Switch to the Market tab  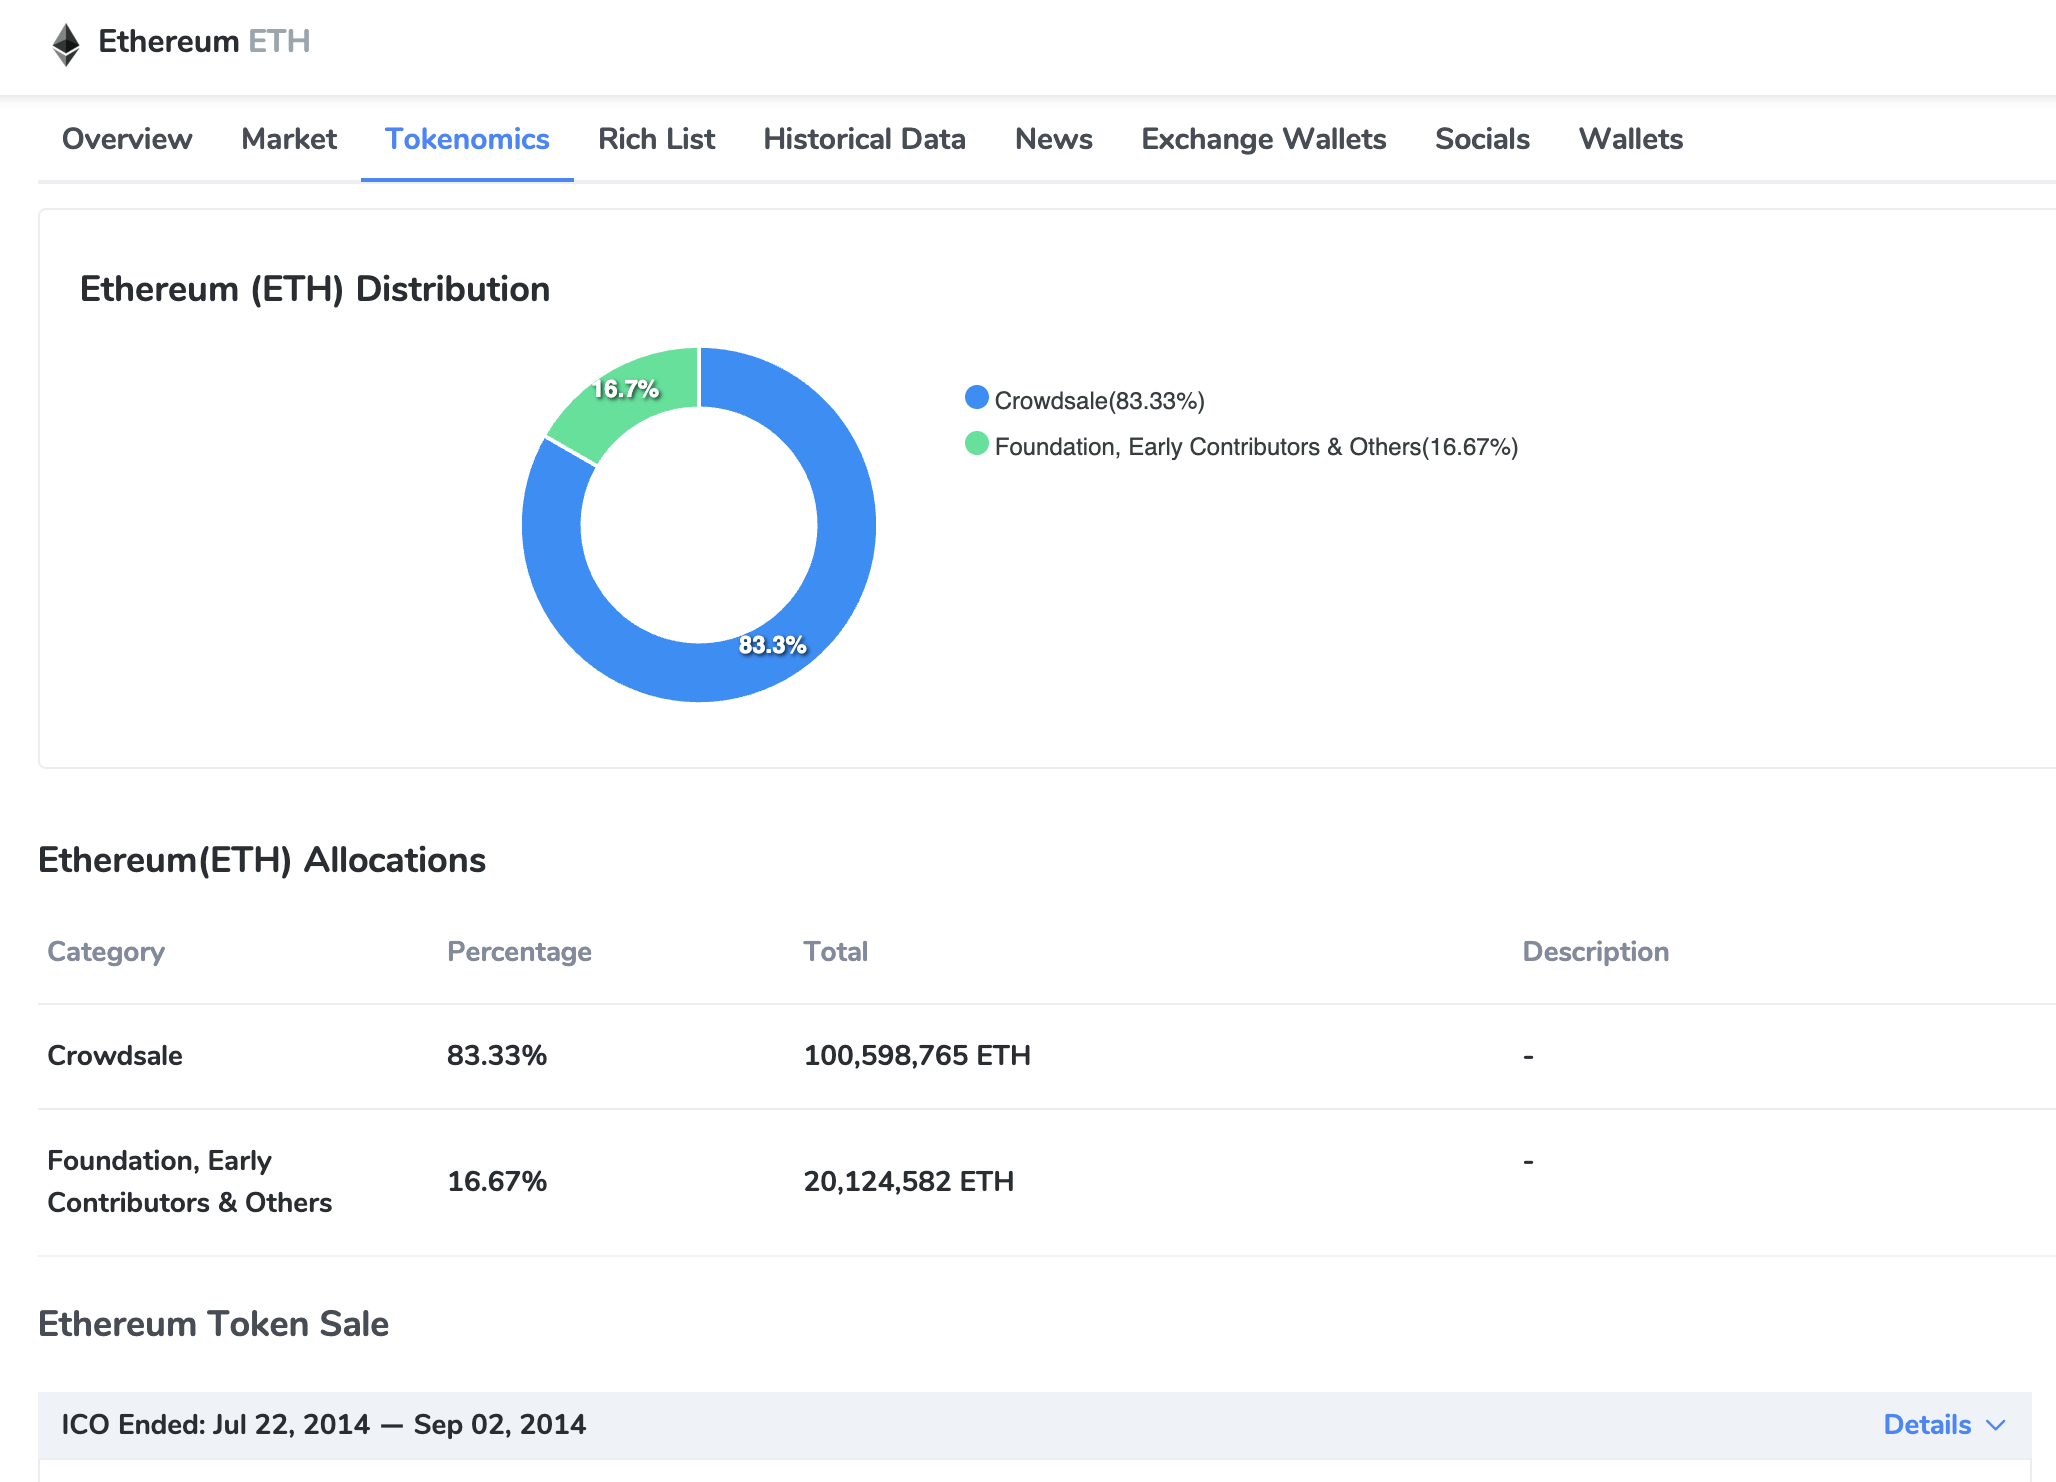coord(289,139)
